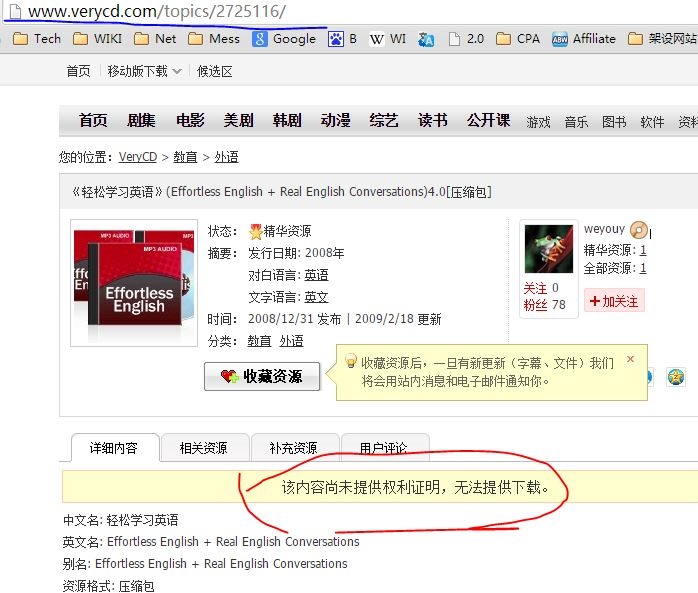Click the 外语 breadcrumb link

coord(227,157)
